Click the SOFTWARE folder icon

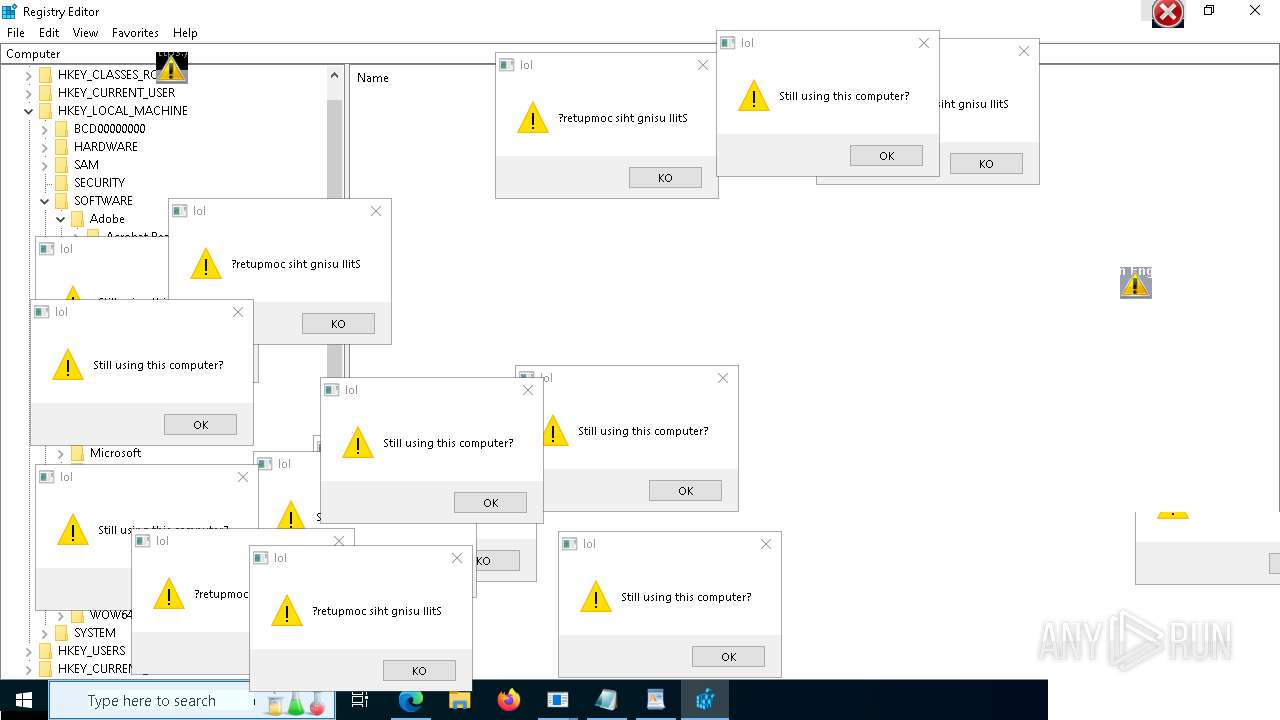[x=61, y=201]
